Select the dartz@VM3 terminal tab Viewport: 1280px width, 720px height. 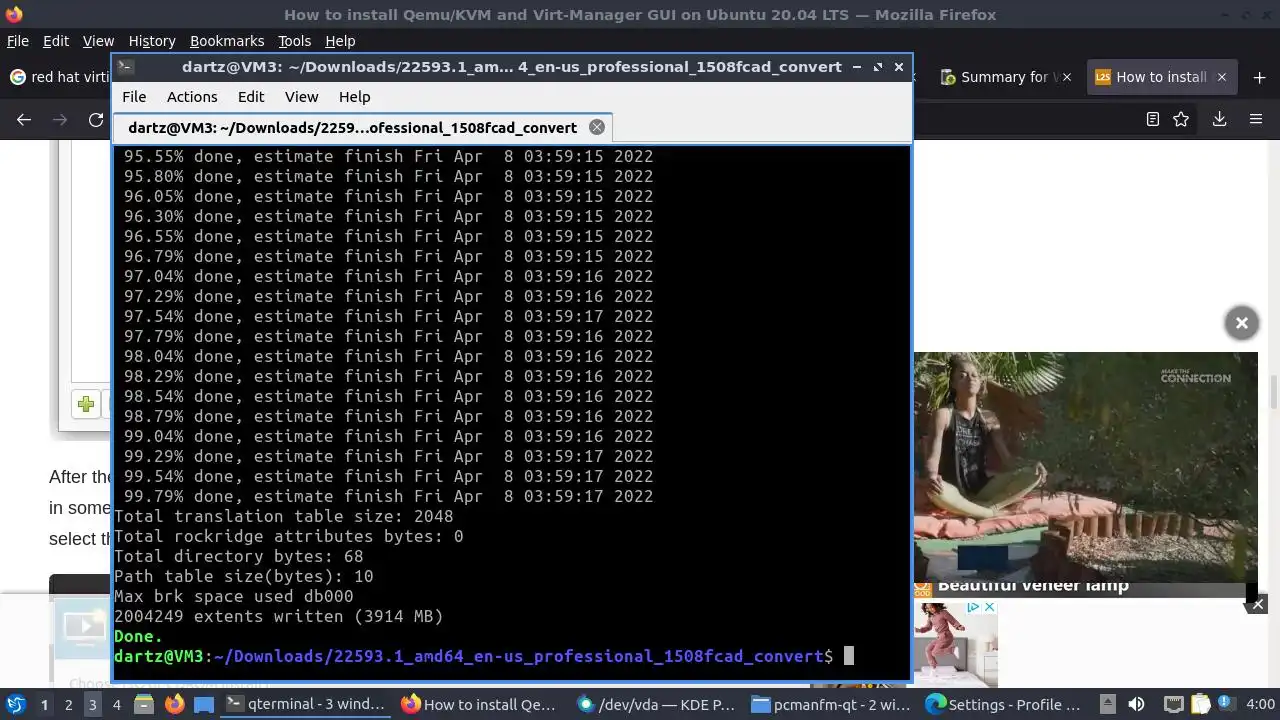pyautogui.click(x=362, y=127)
